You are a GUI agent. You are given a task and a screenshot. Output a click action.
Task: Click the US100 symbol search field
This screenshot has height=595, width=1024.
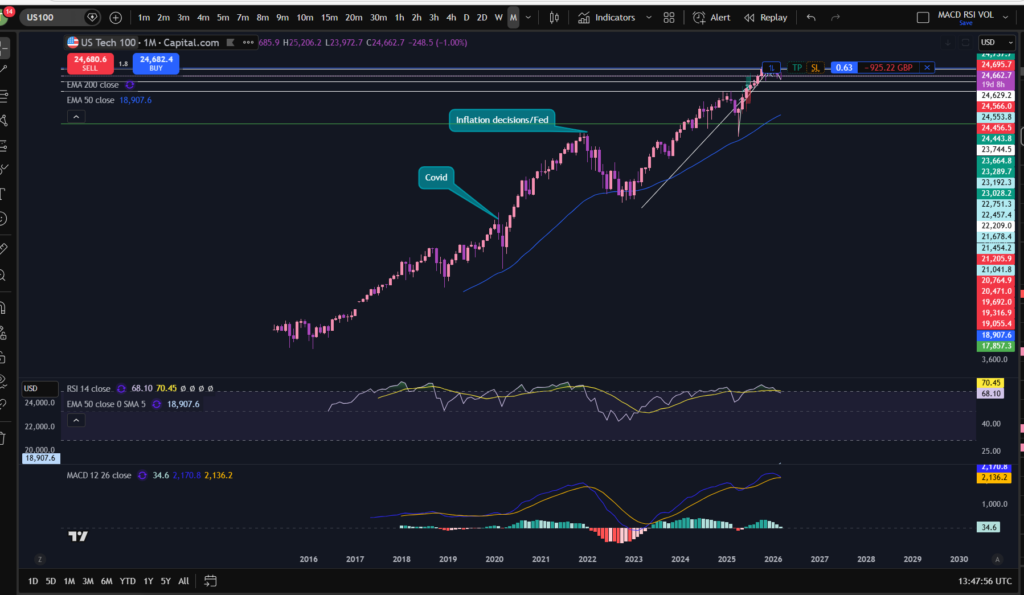click(54, 18)
